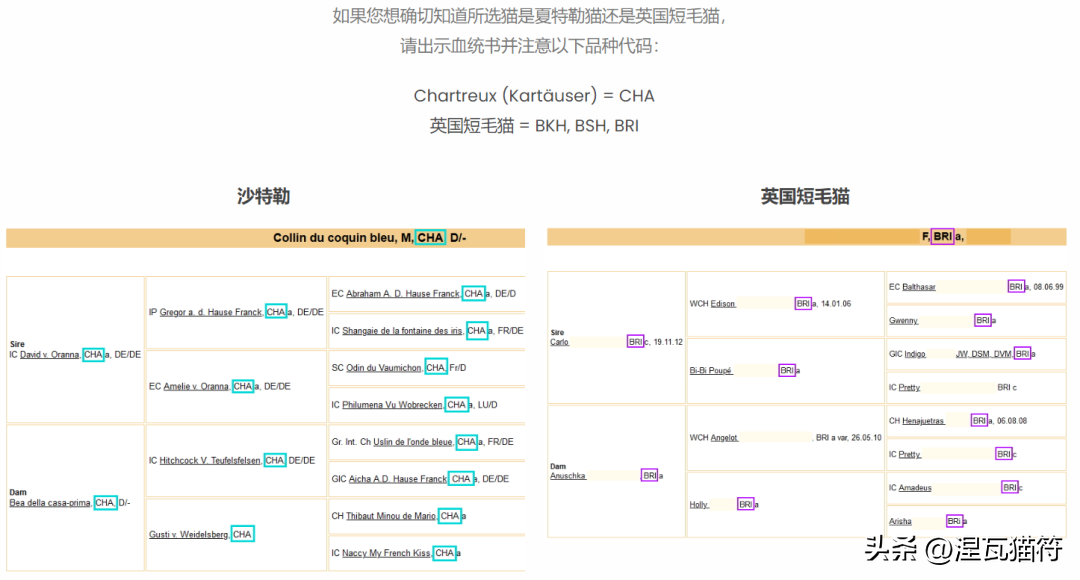This screenshot has width=1080, height=580.
Task: Click the highlighted CHA code beside Collin du coquin bleu
Action: [x=431, y=238]
